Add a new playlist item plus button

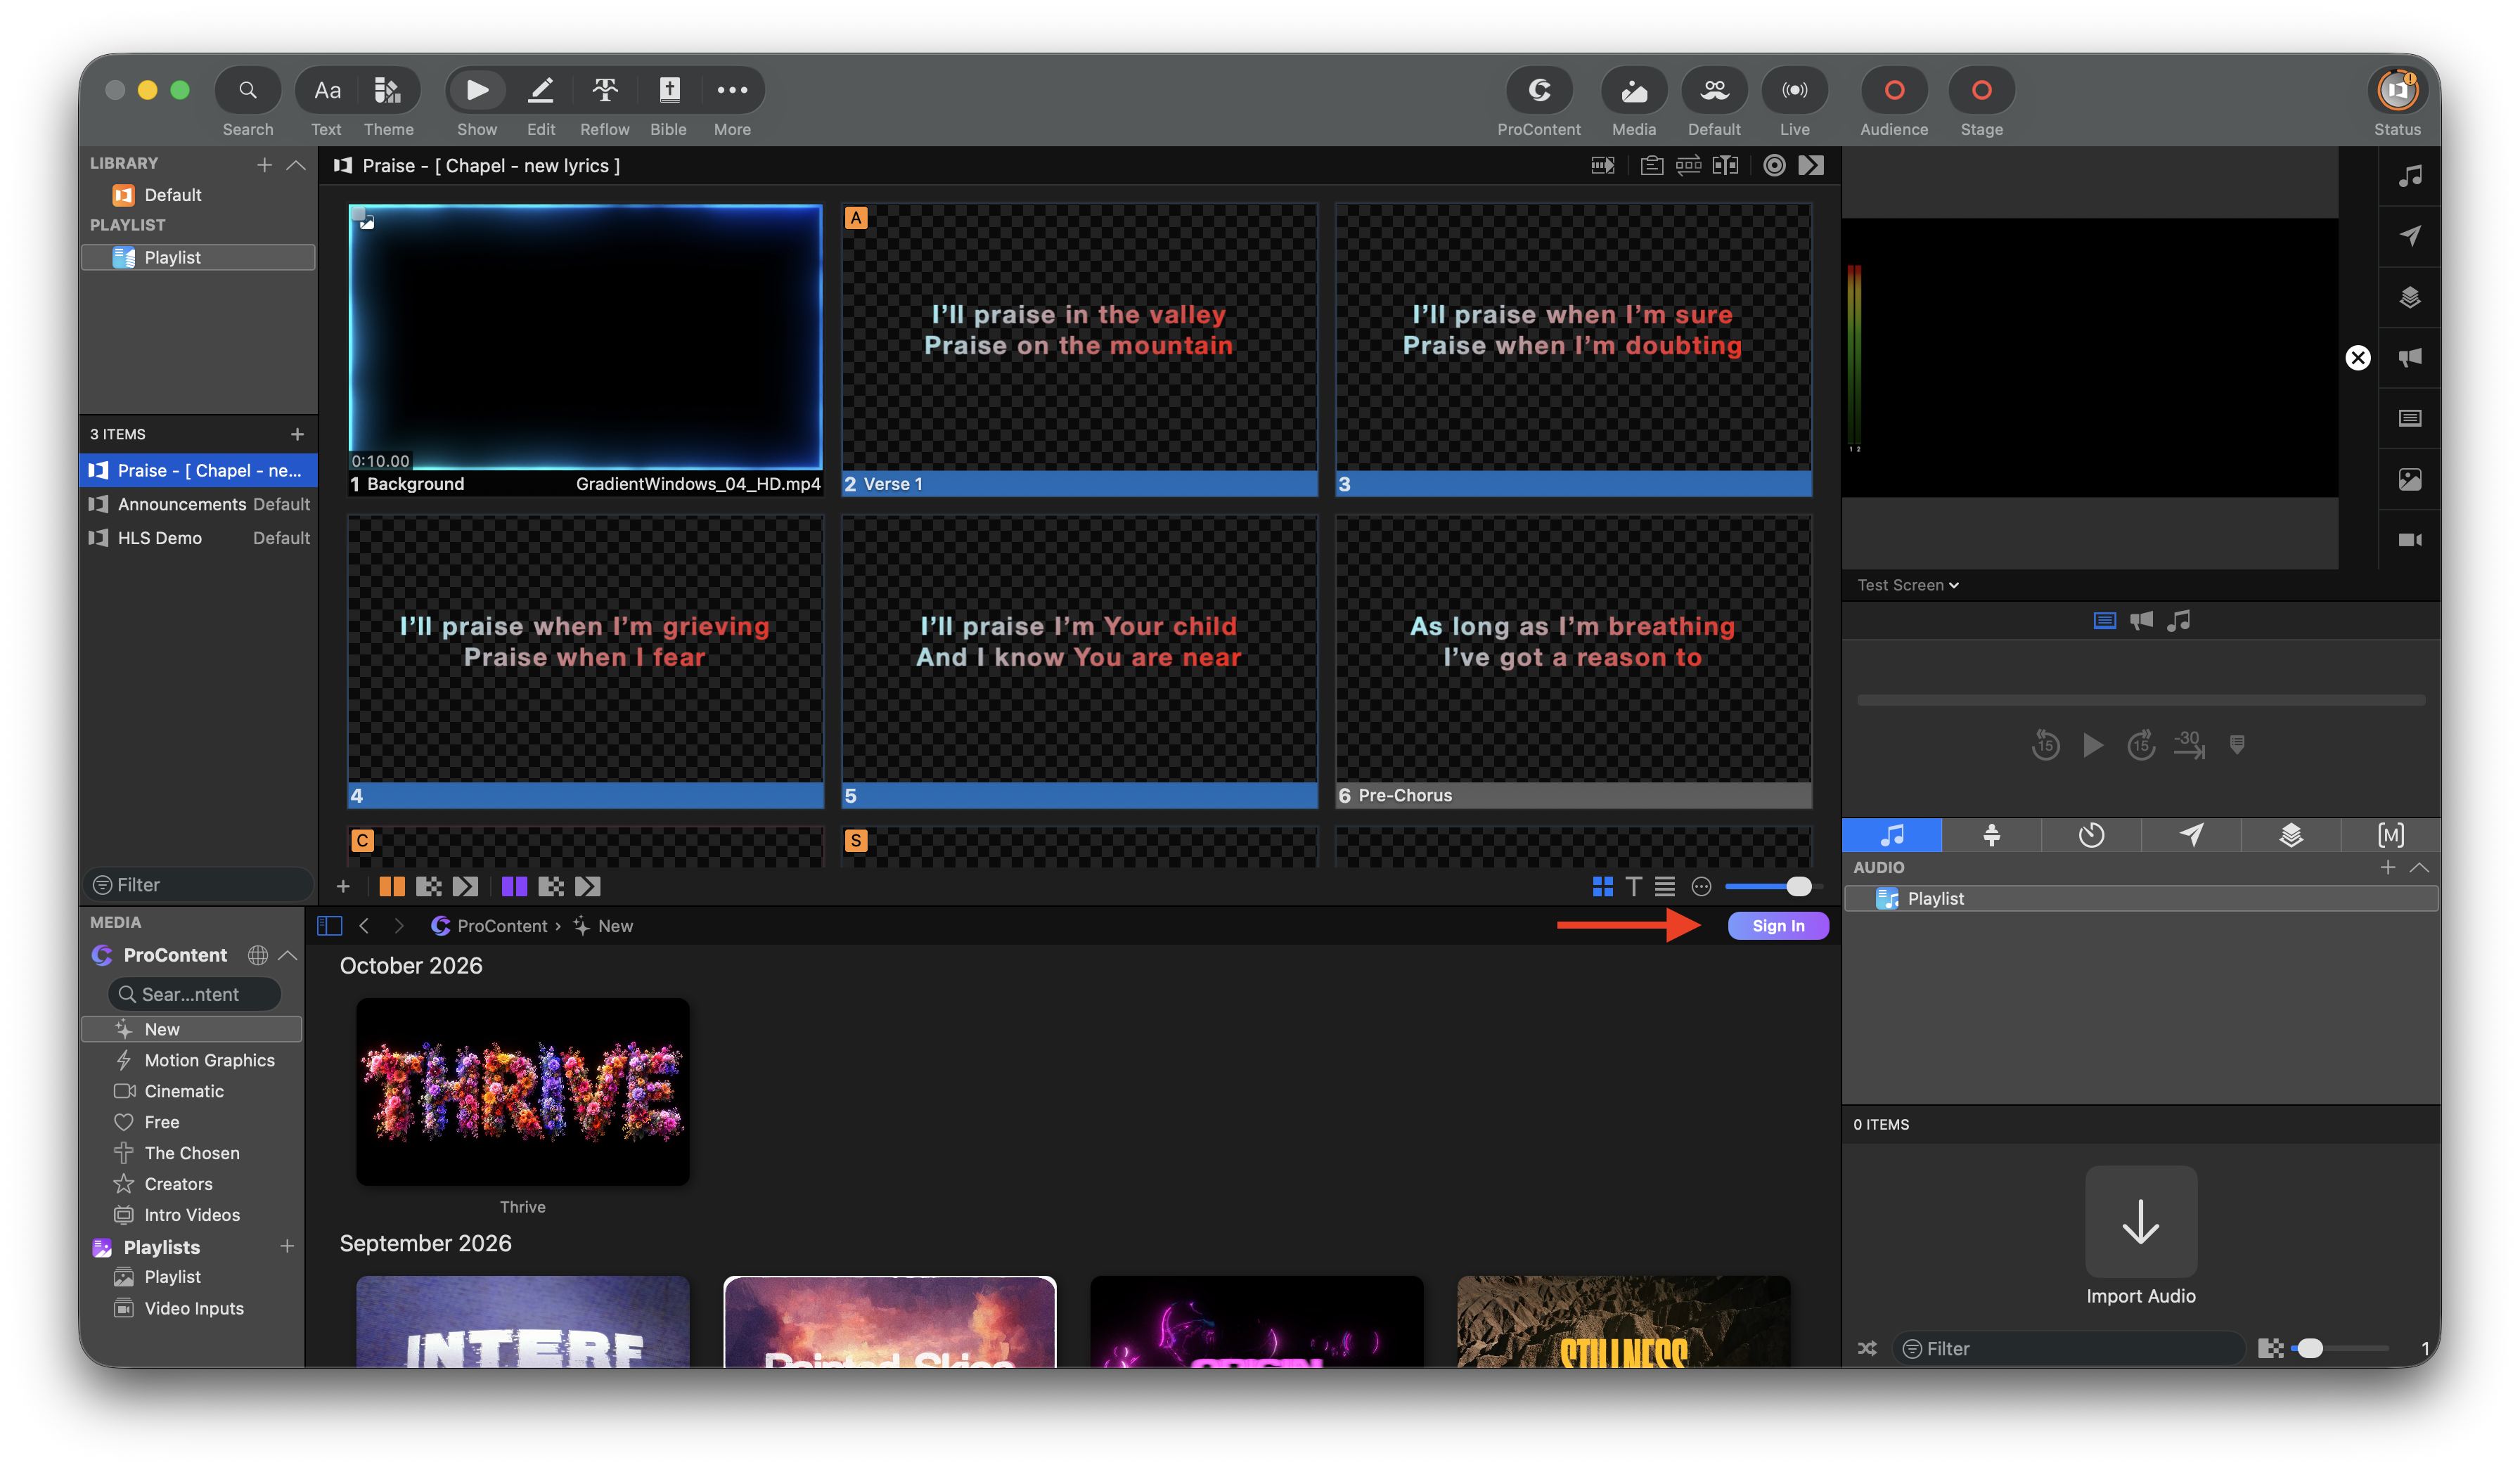click(297, 434)
